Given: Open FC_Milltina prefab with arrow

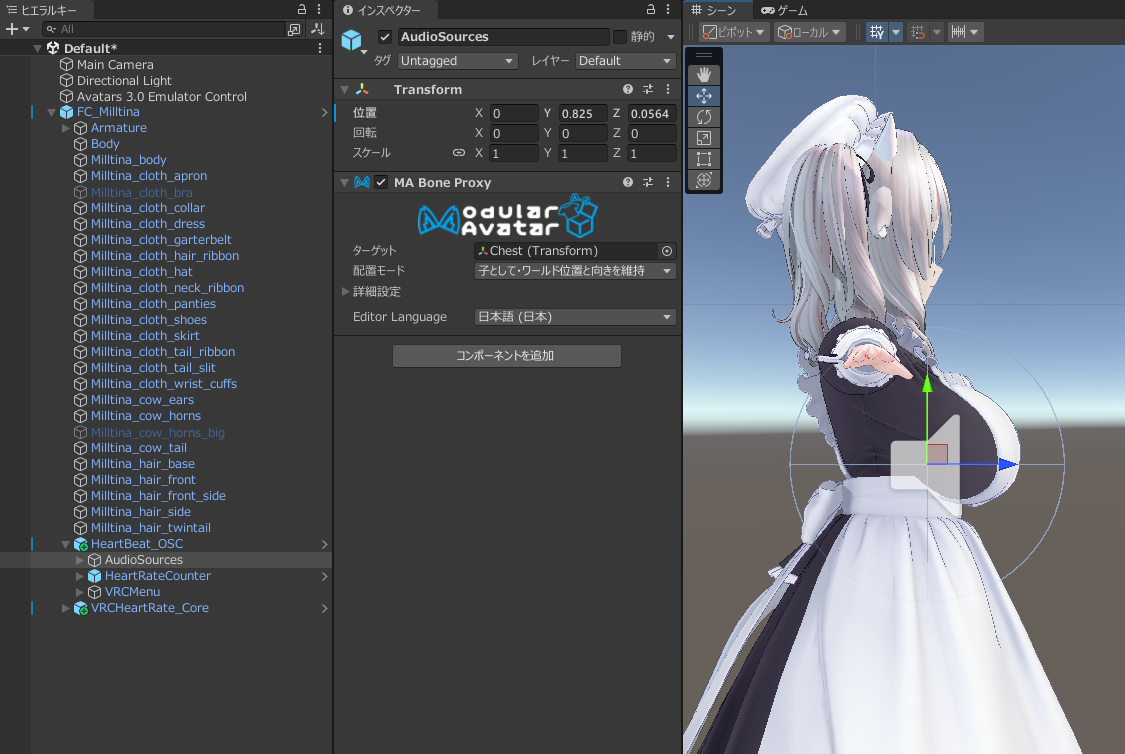Looking at the screenshot, I should (324, 112).
